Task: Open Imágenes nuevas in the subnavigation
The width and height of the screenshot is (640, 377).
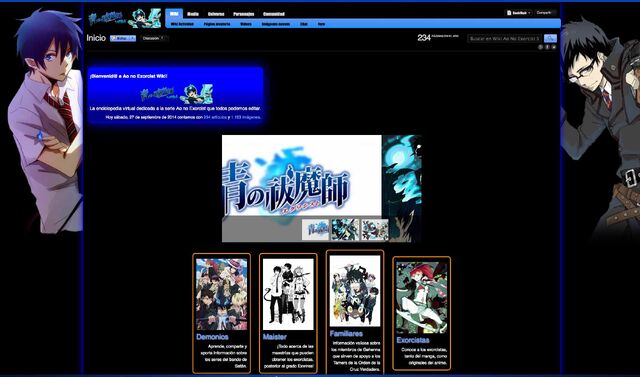Action: 276,24
